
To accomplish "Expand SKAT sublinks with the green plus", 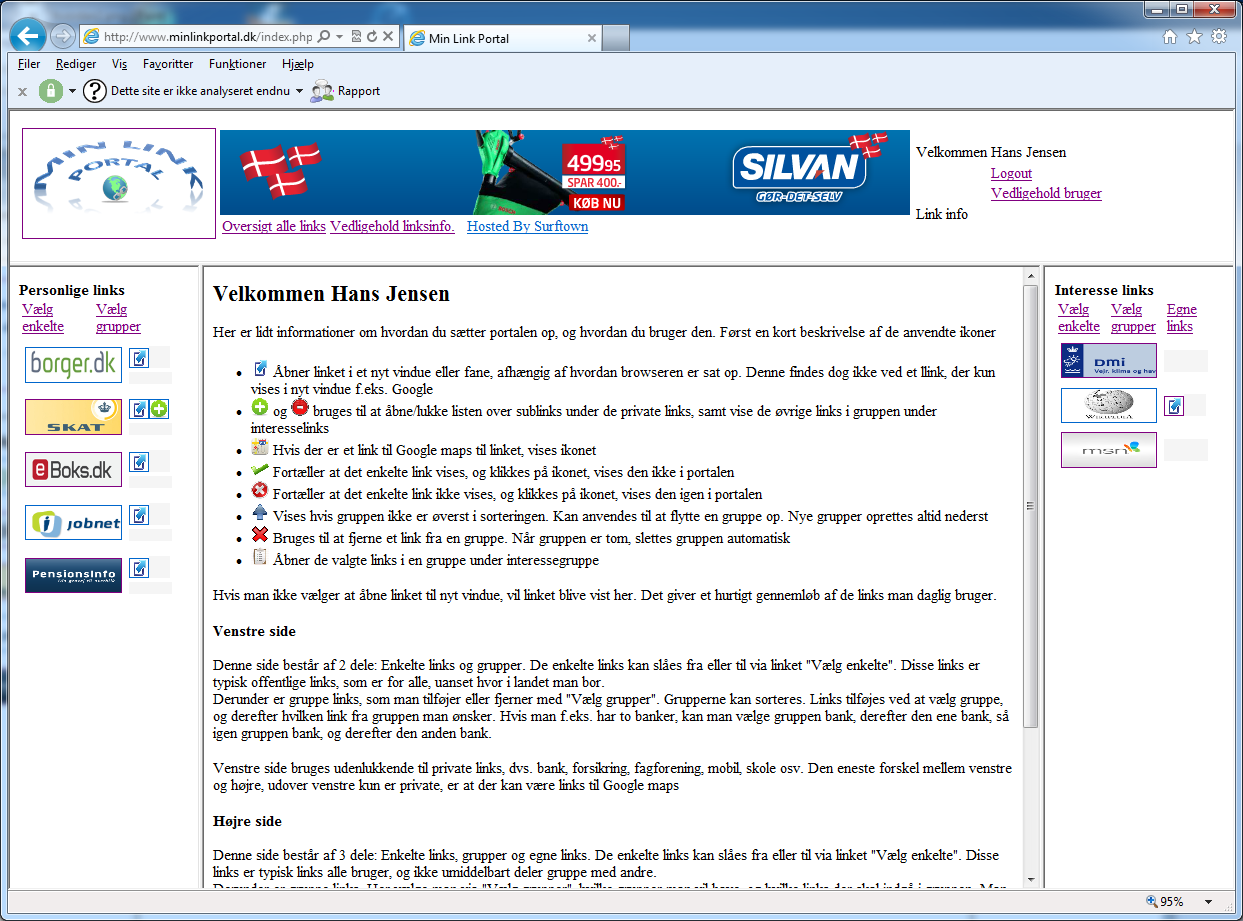I will point(159,409).
